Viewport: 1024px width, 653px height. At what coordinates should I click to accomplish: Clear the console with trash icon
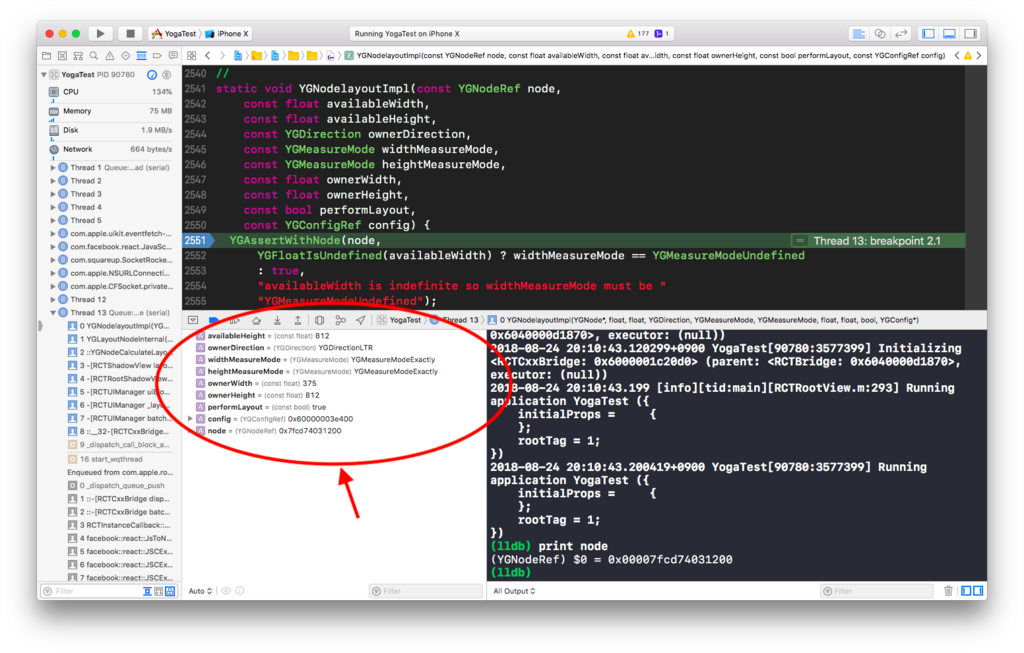[948, 591]
